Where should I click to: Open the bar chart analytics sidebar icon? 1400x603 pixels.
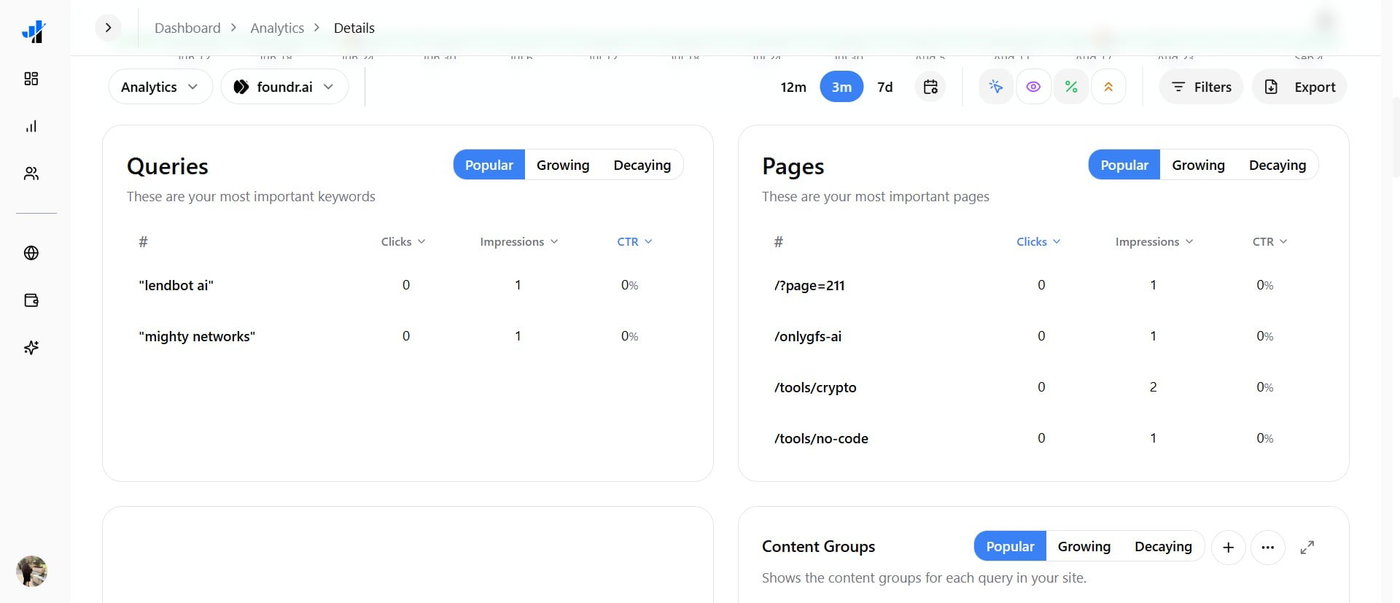31,126
